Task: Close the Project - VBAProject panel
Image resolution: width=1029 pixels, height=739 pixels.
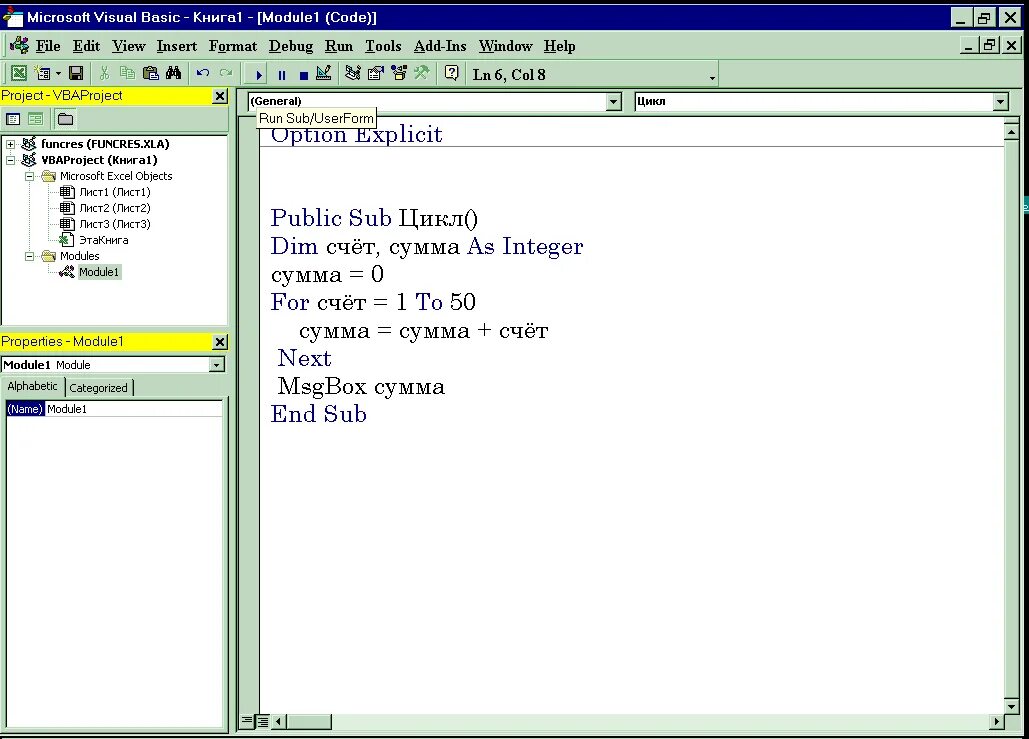Action: click(220, 96)
